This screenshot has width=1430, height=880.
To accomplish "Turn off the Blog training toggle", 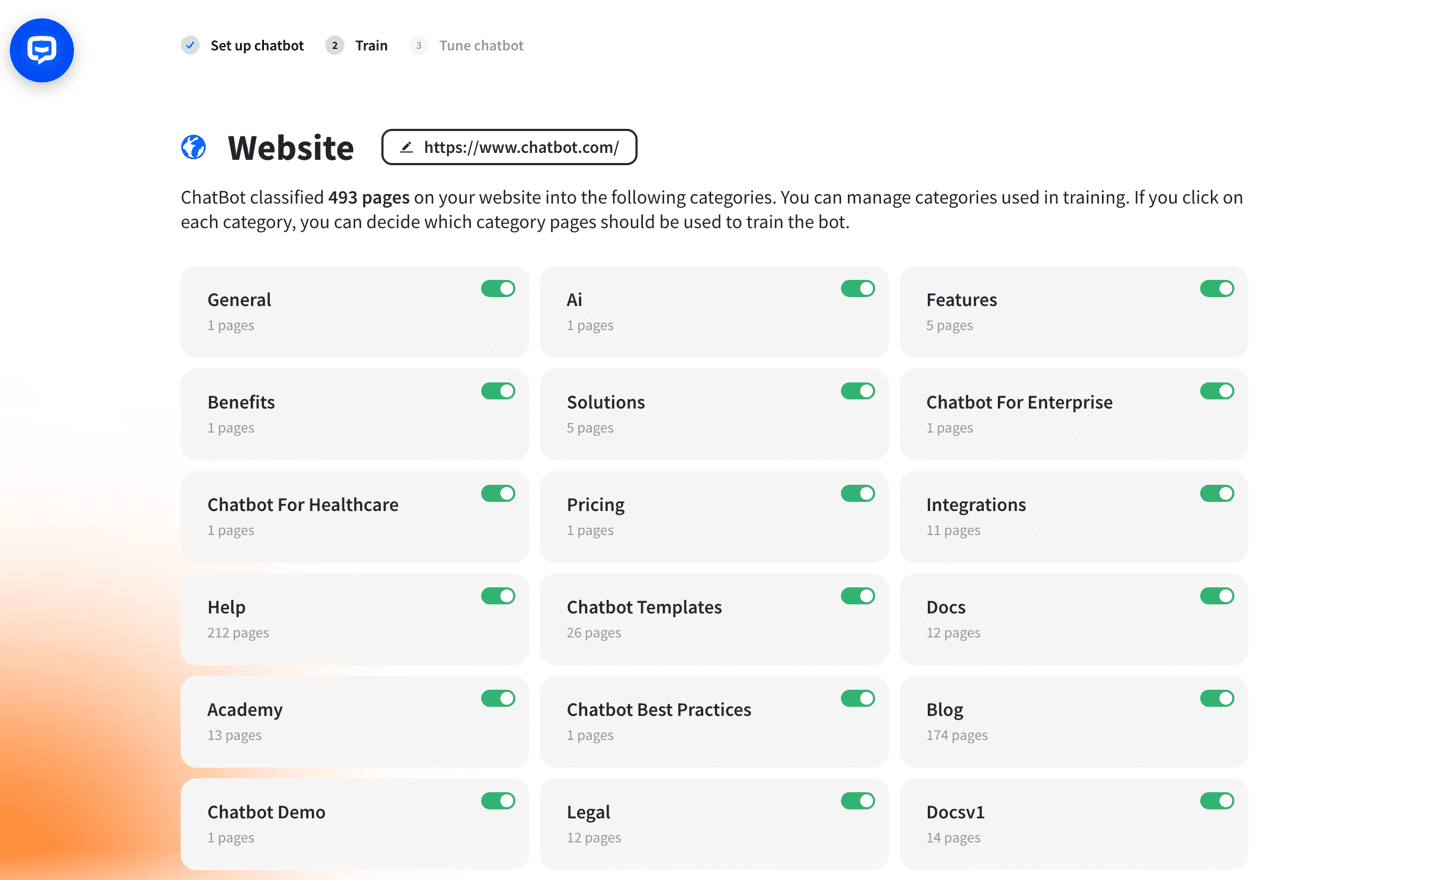I will pyautogui.click(x=1217, y=698).
